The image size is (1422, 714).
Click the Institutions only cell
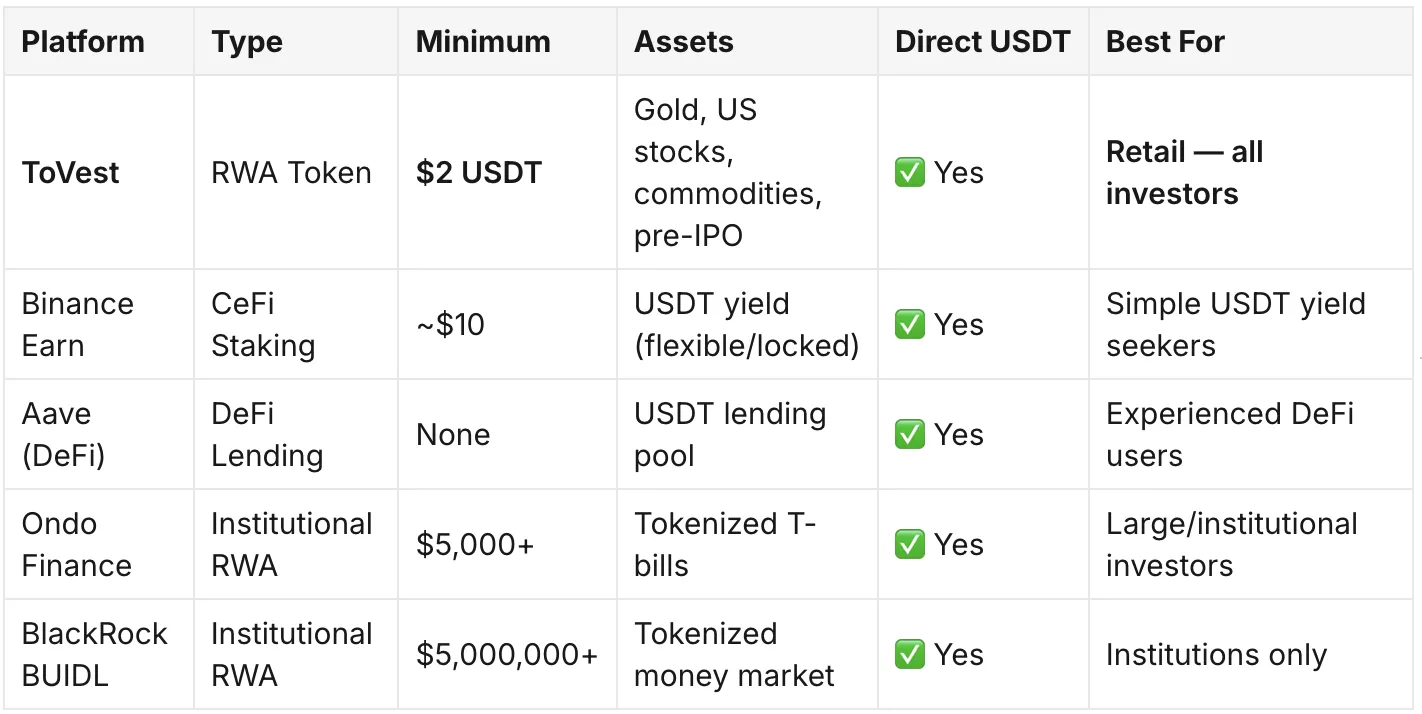pos(1216,655)
